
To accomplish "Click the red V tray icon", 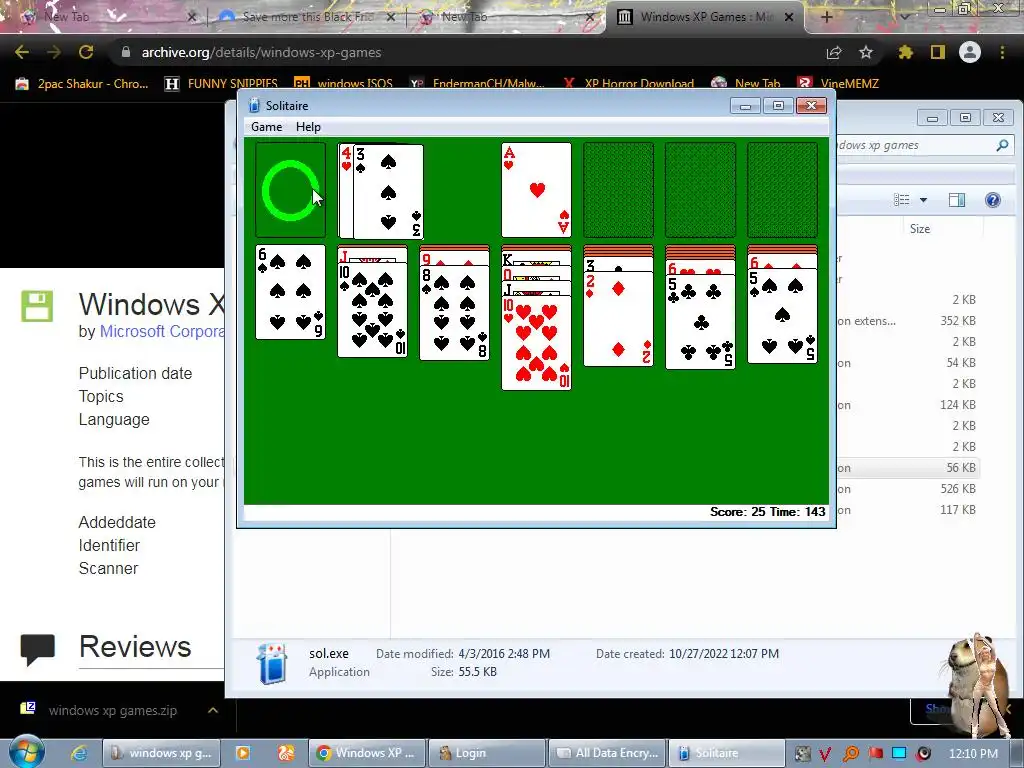I will tap(825, 754).
